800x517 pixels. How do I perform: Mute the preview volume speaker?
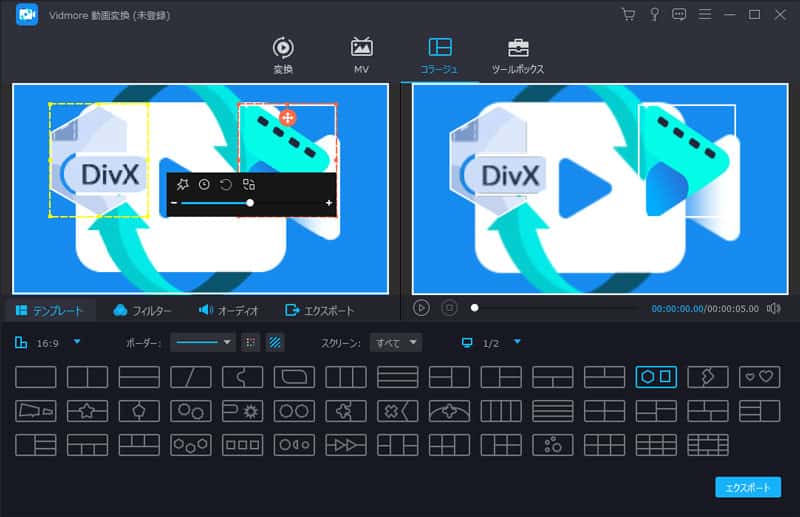pyautogui.click(x=773, y=308)
